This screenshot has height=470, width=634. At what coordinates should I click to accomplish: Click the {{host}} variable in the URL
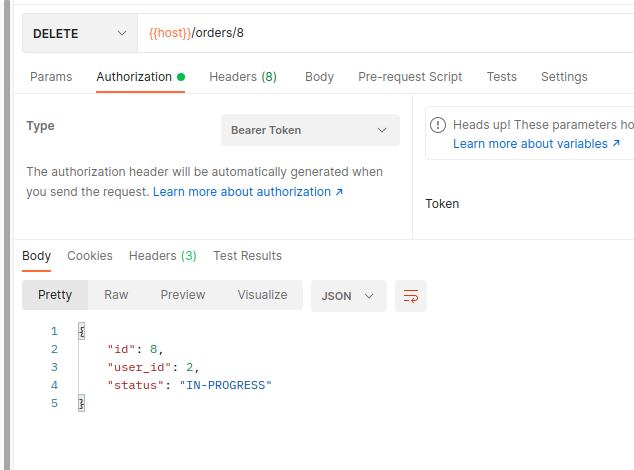[x=170, y=33]
